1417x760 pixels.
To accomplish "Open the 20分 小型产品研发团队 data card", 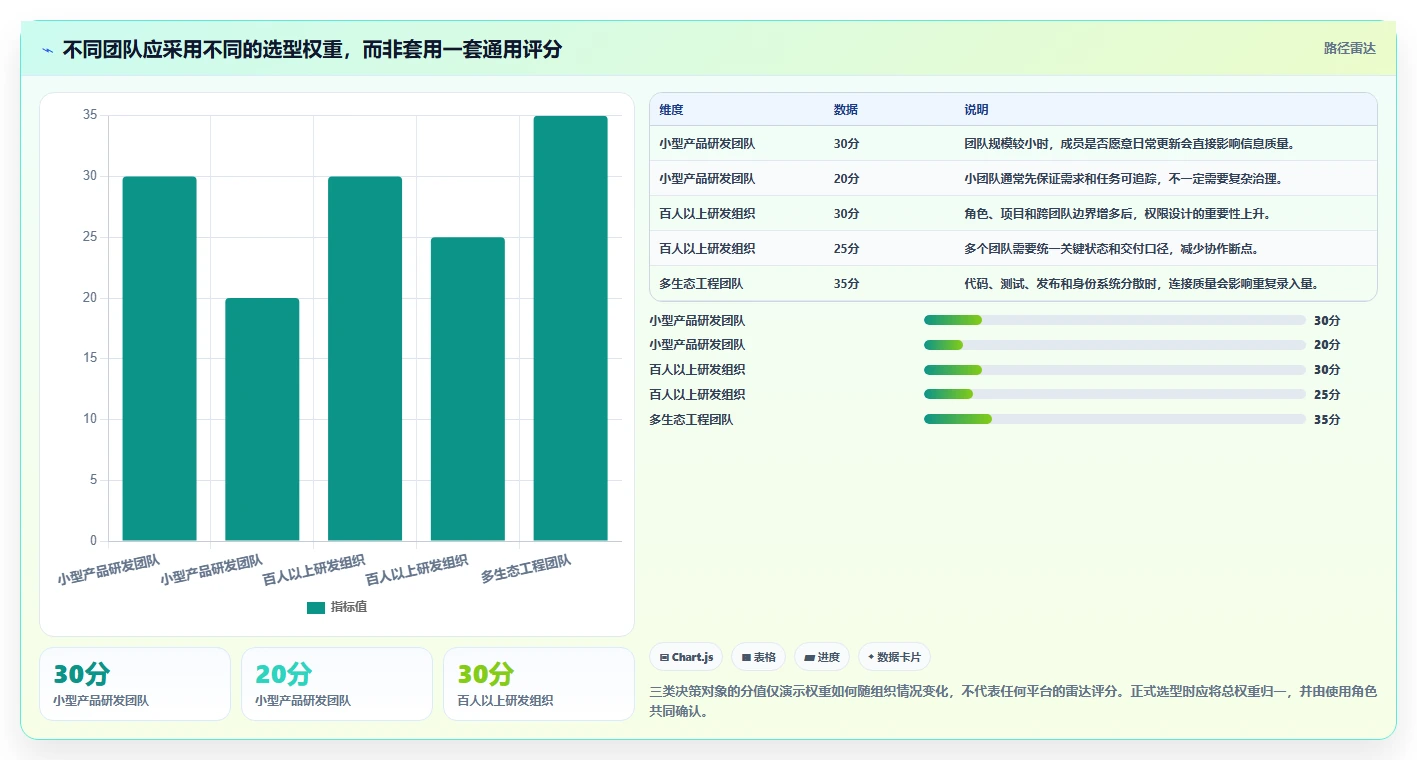I will pyautogui.click(x=337, y=684).
